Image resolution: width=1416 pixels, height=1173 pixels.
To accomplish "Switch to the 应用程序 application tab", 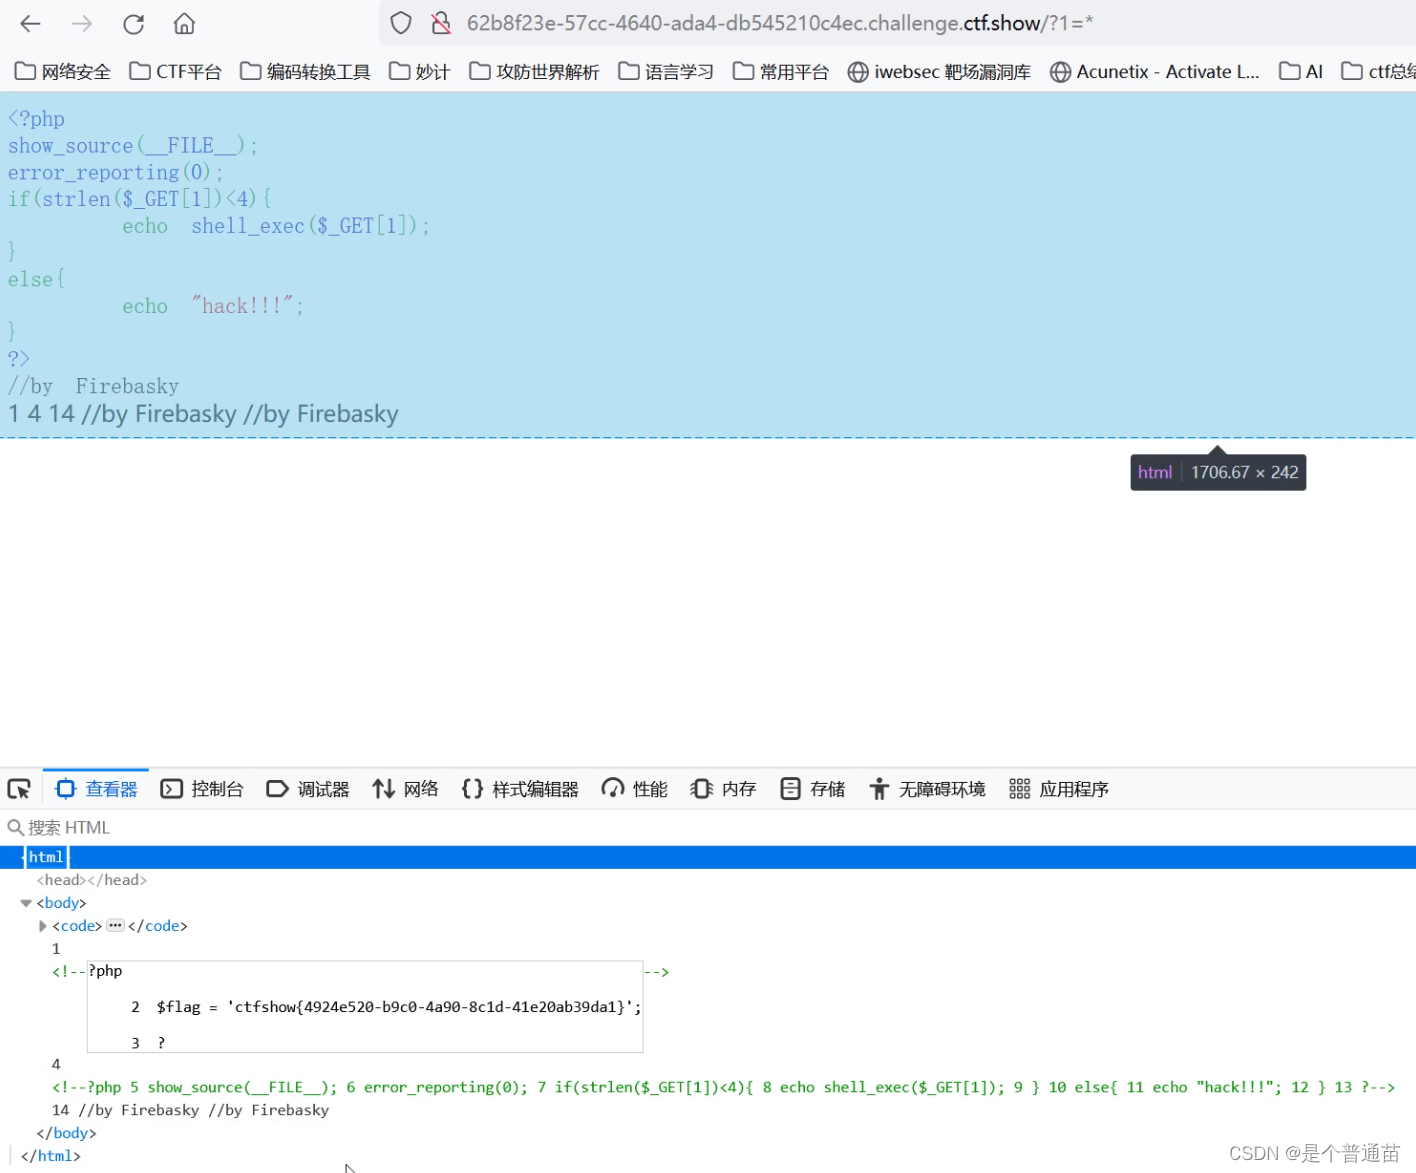I will pyautogui.click(x=1059, y=789).
